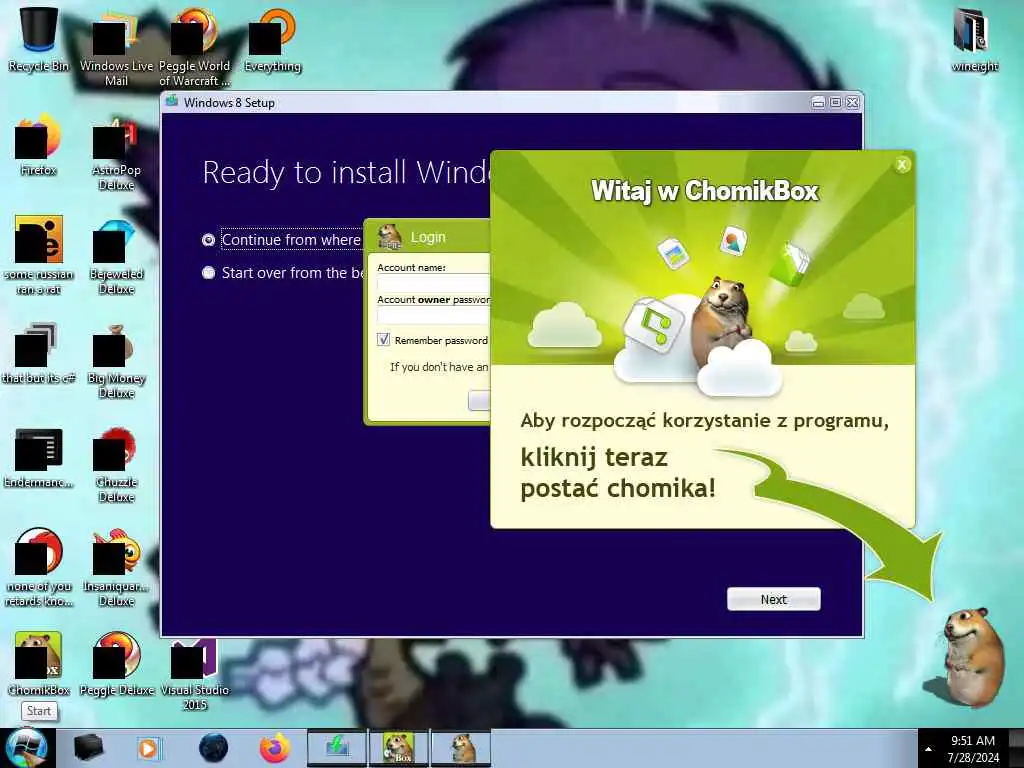Open Insaniquarium Deluxe desktop icon

[x=116, y=567]
